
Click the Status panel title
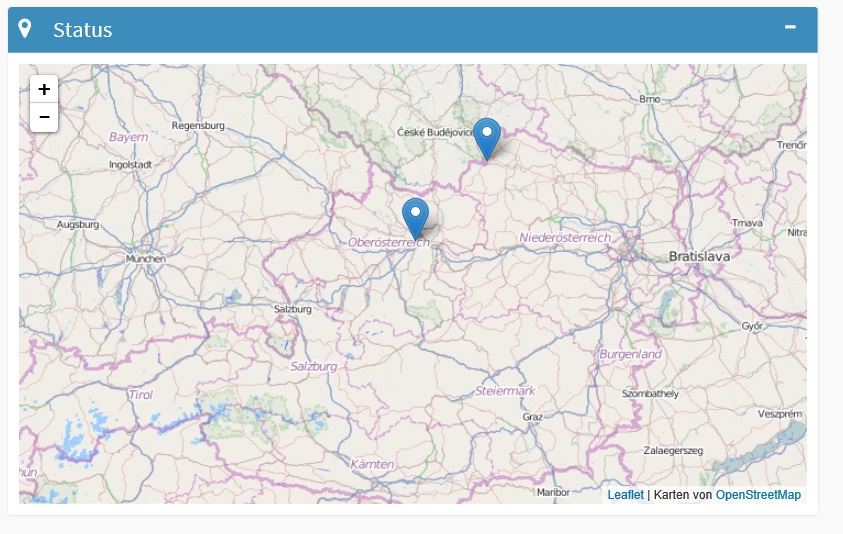coord(83,30)
